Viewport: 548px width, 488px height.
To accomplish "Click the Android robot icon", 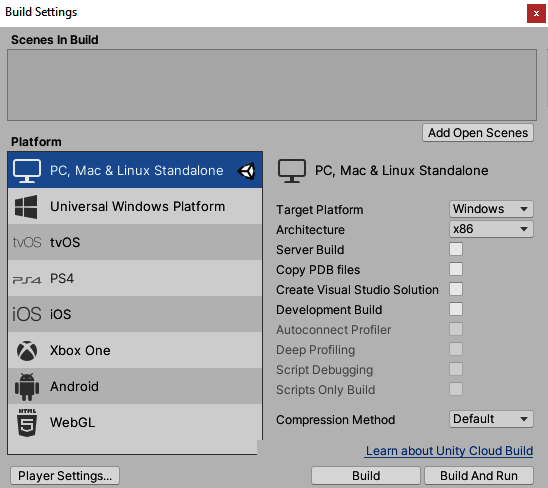I will (x=27, y=387).
